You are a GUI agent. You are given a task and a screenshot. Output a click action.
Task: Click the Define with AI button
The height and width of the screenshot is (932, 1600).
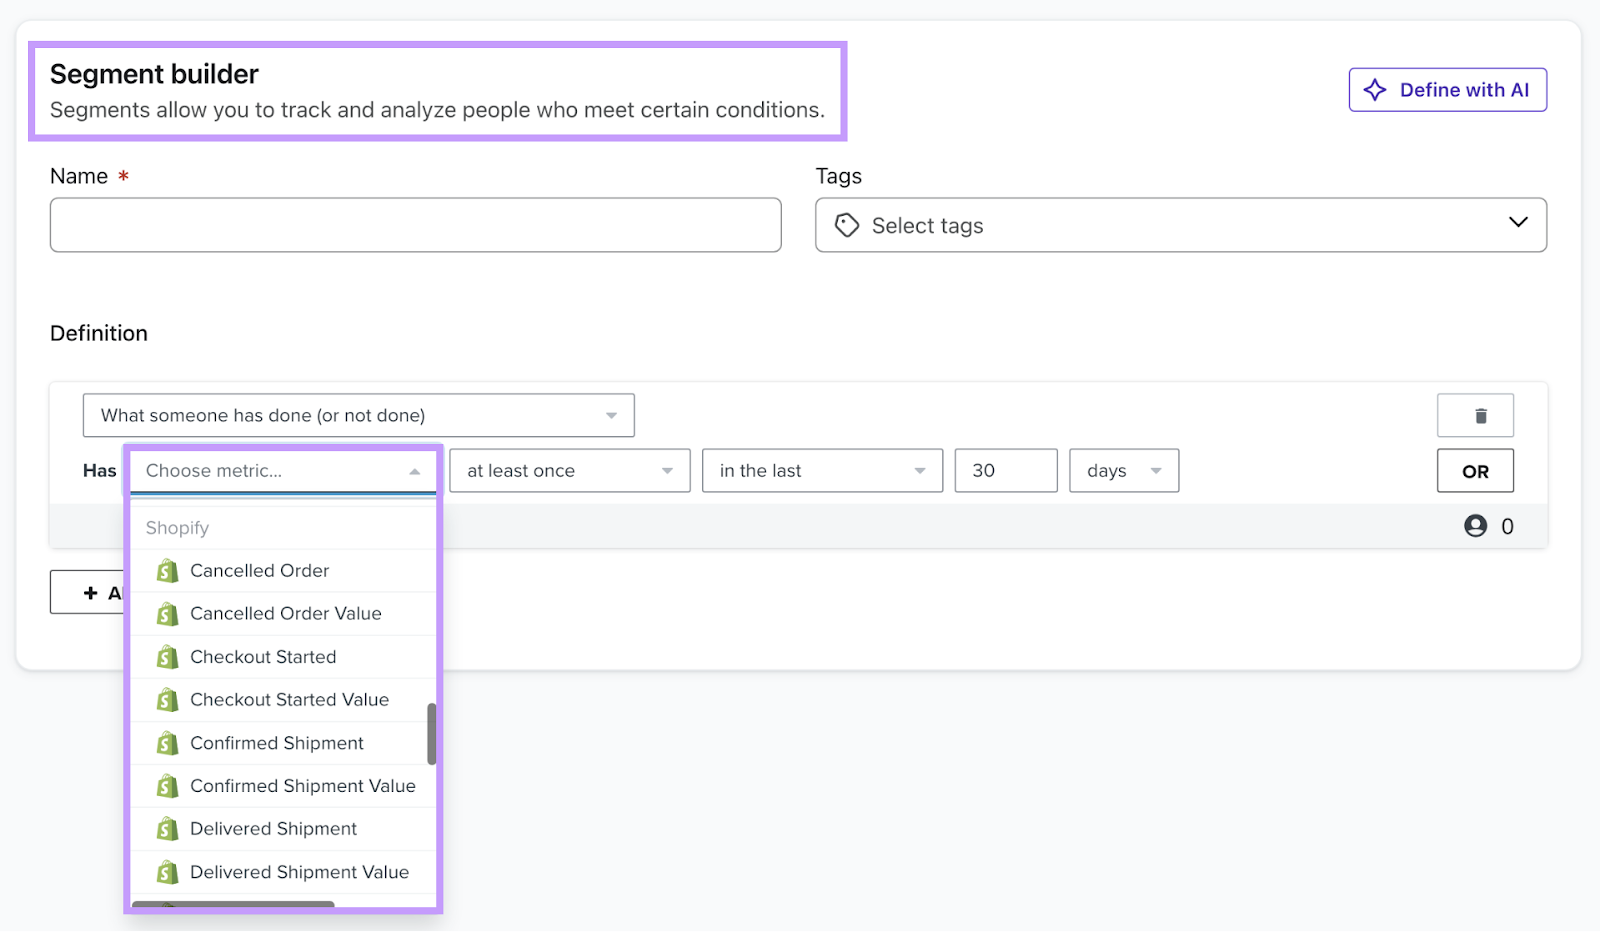(1447, 89)
